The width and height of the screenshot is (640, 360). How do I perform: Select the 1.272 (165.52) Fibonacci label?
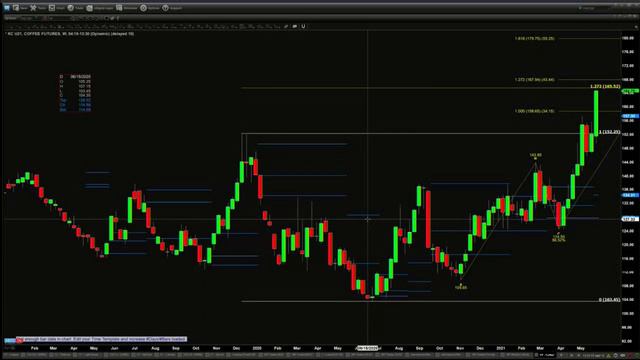tap(605, 87)
